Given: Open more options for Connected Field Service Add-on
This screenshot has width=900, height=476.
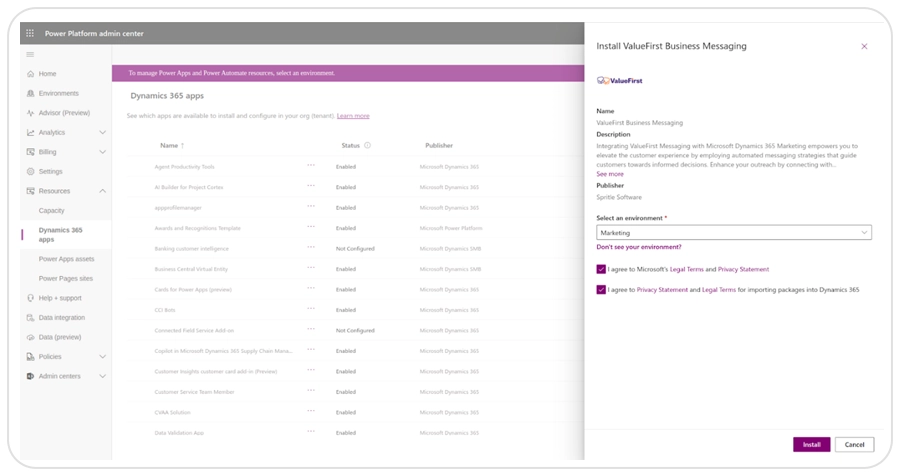Looking at the screenshot, I should (311, 329).
